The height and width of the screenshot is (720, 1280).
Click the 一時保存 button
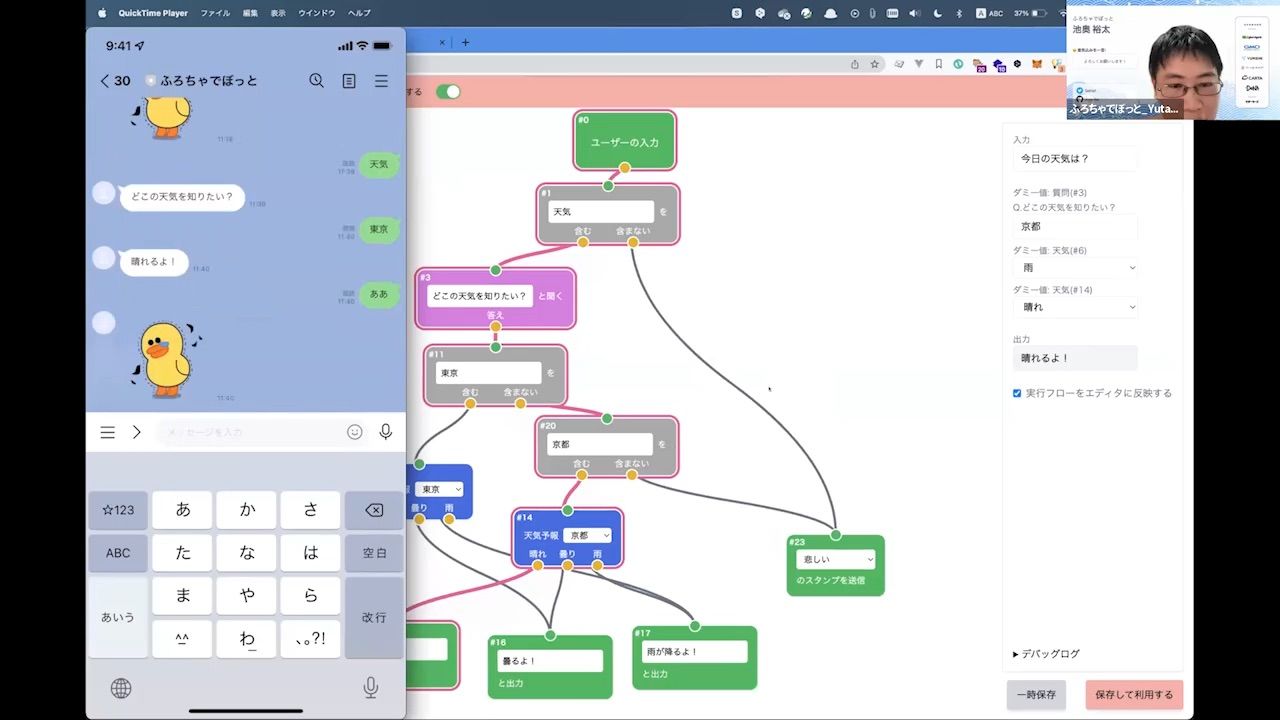[x=1036, y=695]
